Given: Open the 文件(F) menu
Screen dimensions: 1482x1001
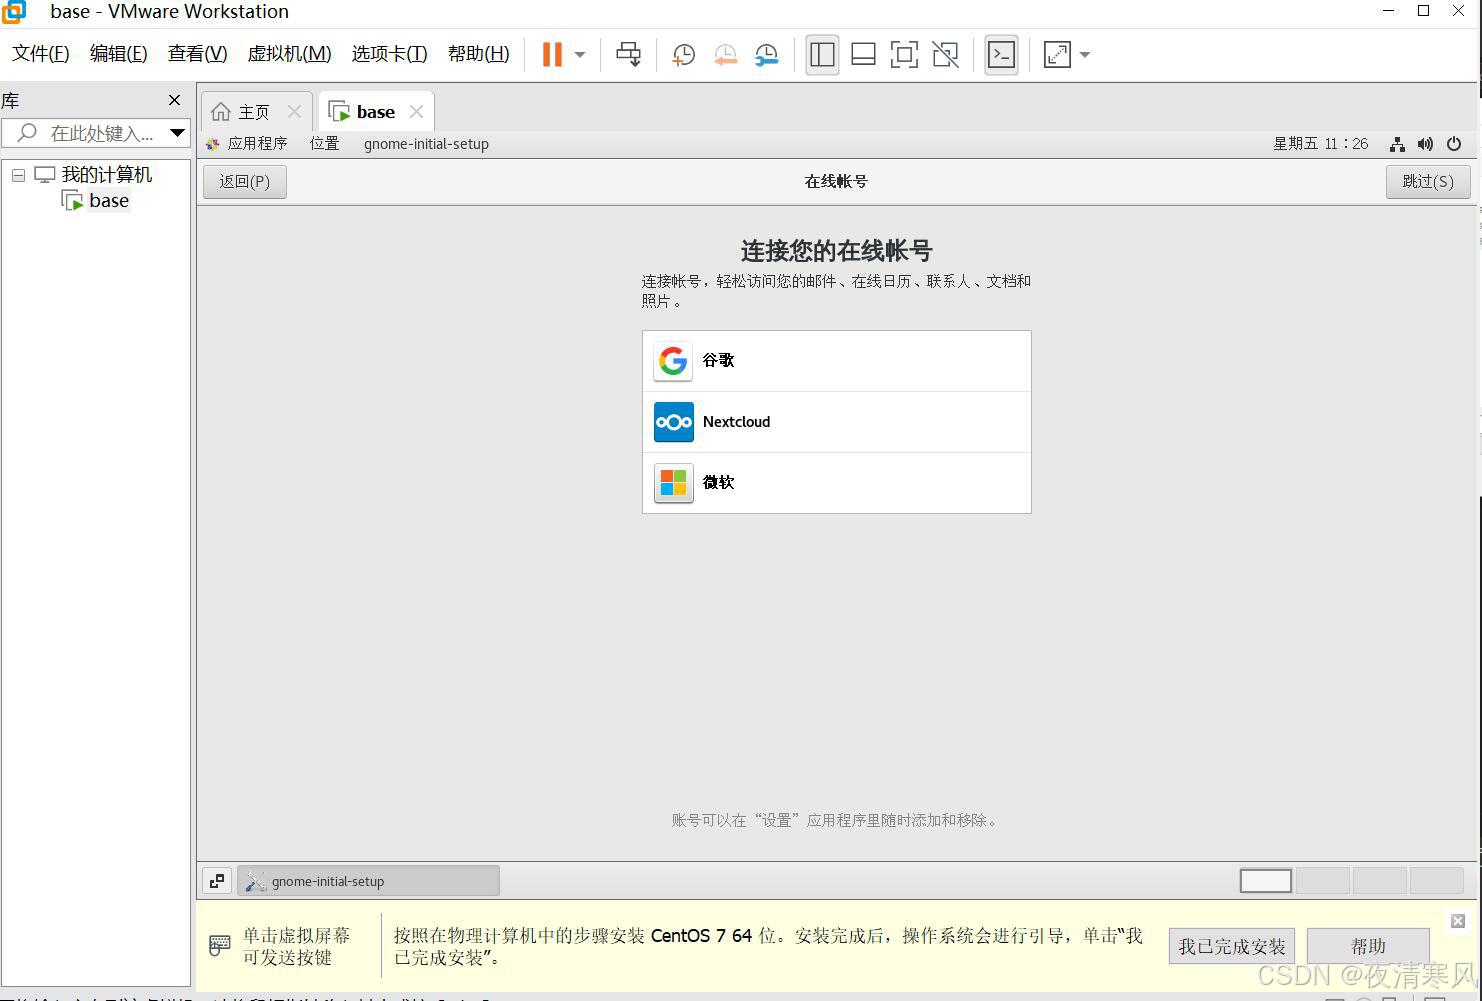Looking at the screenshot, I should [x=41, y=54].
